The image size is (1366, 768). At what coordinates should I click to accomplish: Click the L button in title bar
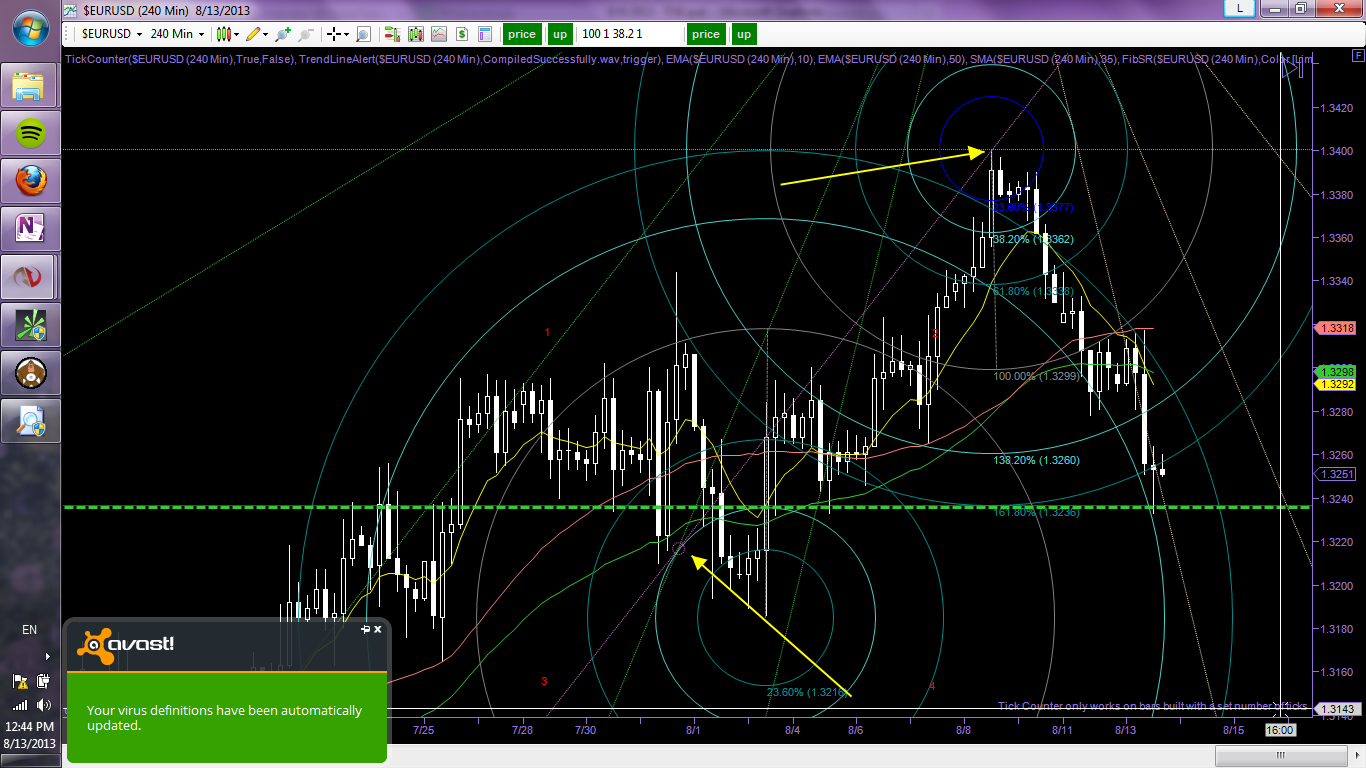pos(1241,8)
